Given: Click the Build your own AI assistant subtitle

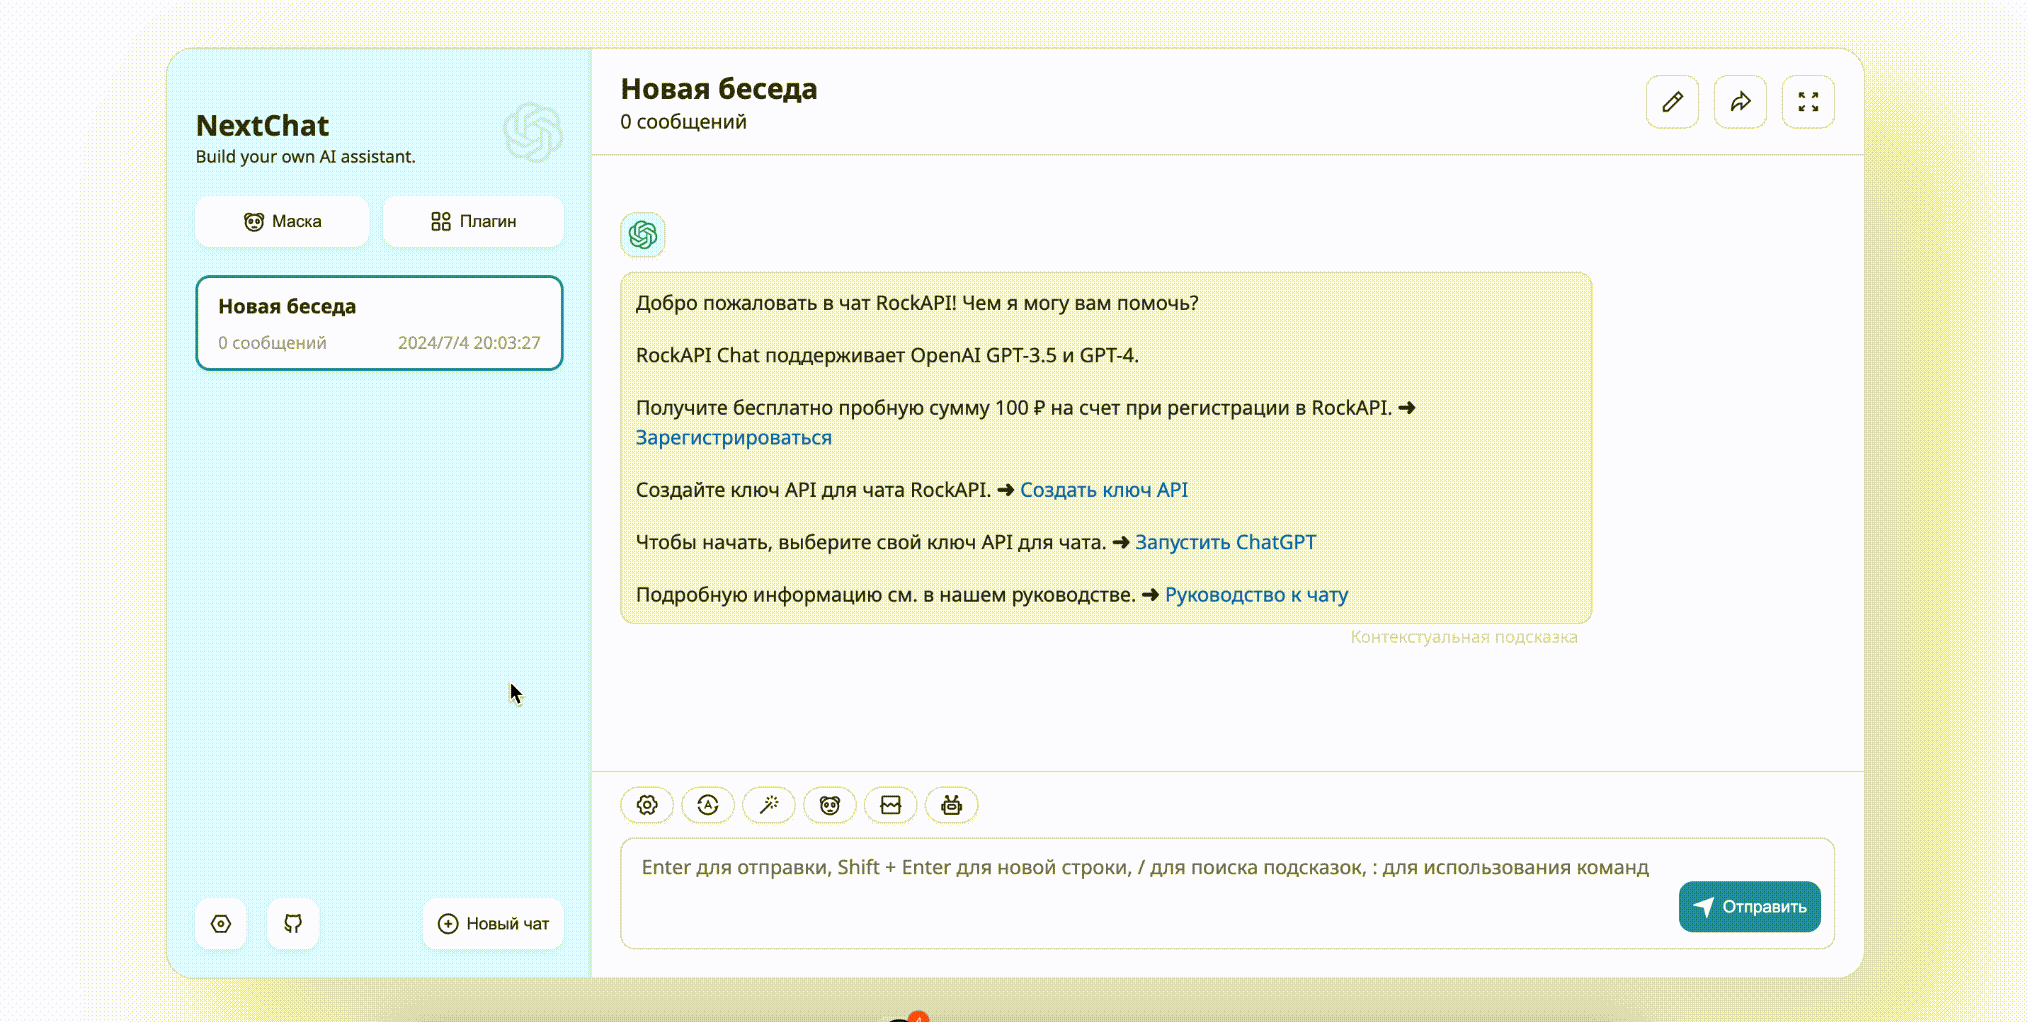Looking at the screenshot, I should pos(306,157).
